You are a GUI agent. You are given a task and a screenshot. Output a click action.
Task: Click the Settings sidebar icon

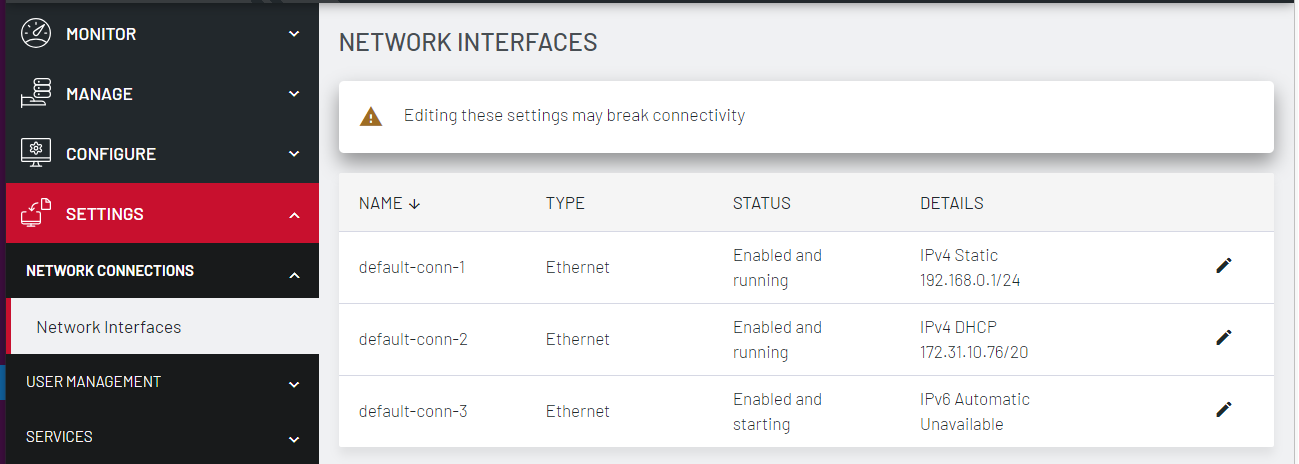click(x=36, y=214)
